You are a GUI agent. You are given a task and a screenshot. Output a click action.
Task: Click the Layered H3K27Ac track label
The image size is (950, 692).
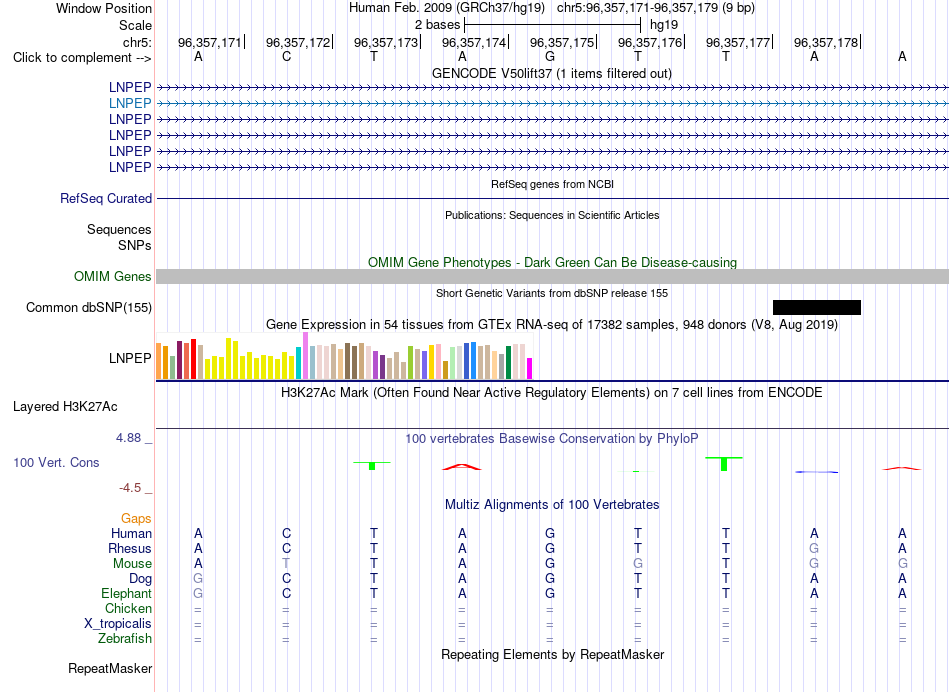click(65, 407)
